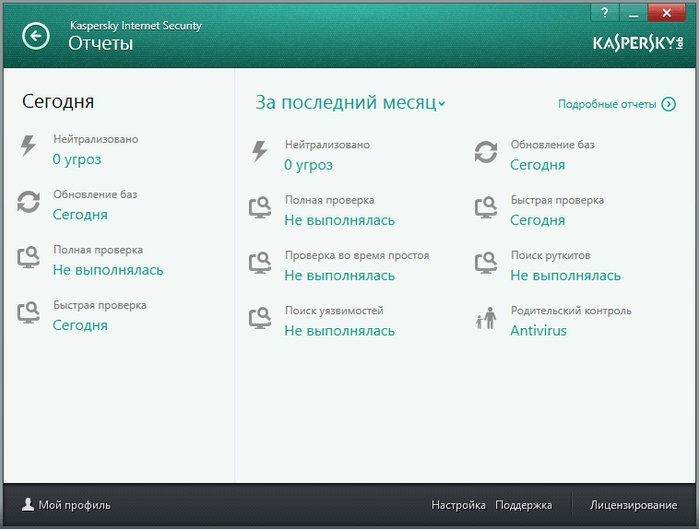Click the arrow circle next to Подробные отчеты
This screenshot has height=530, width=699.
669,104
